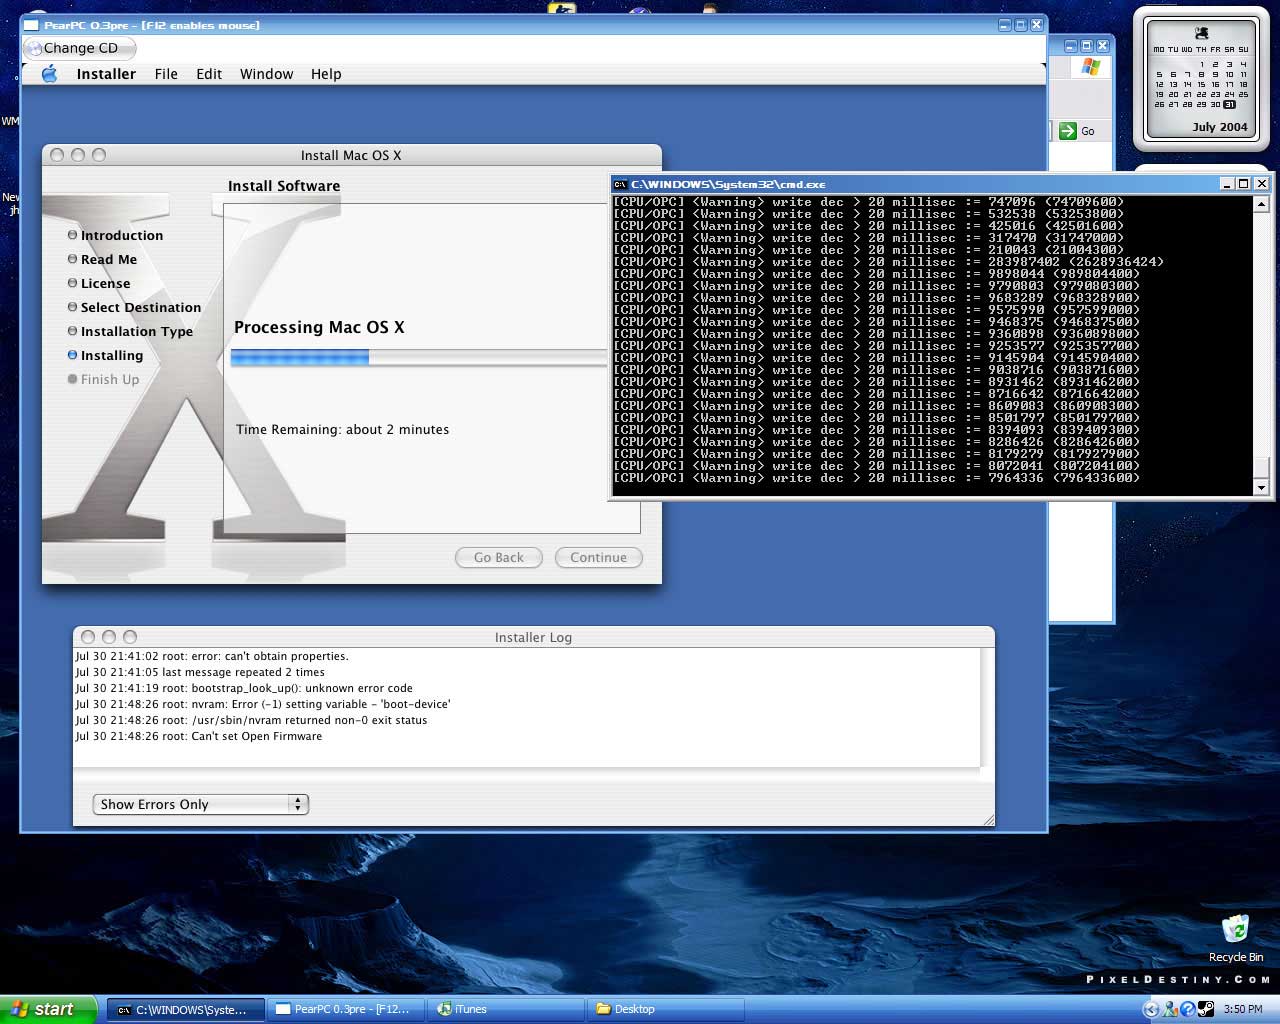Click the Windows logo icon in the background window

(x=1088, y=68)
